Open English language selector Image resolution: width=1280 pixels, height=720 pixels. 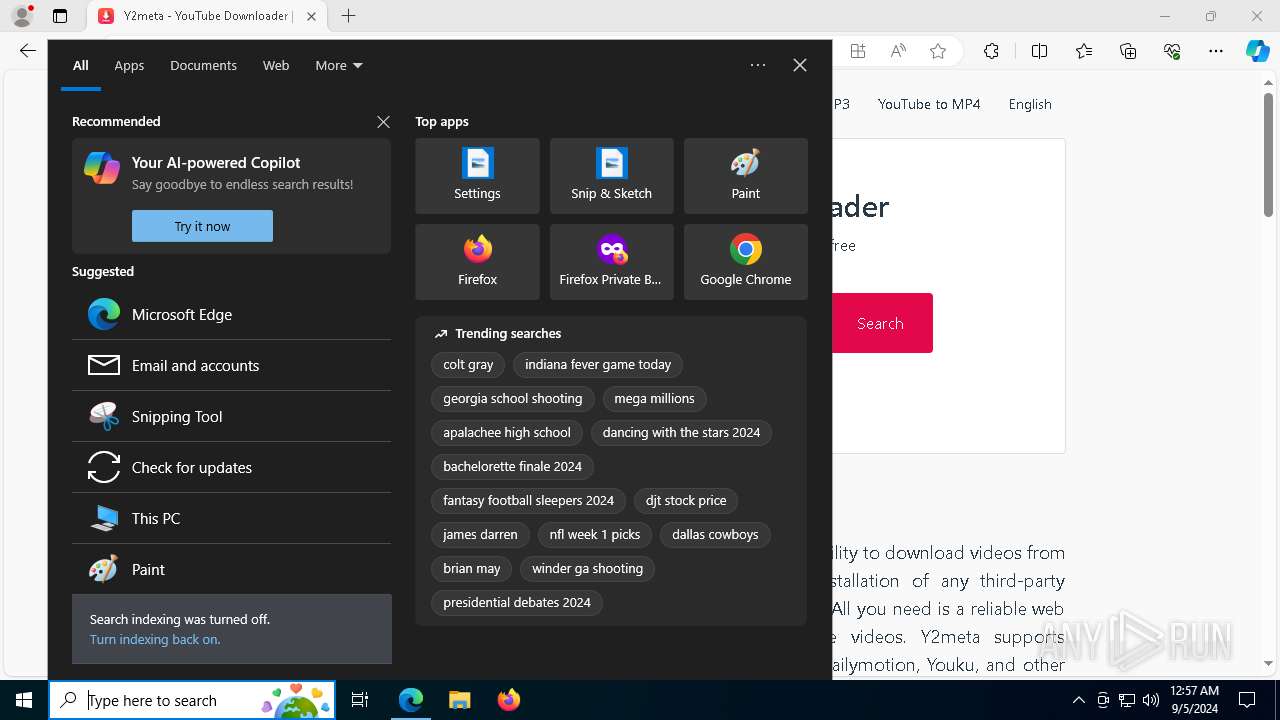1030,104
